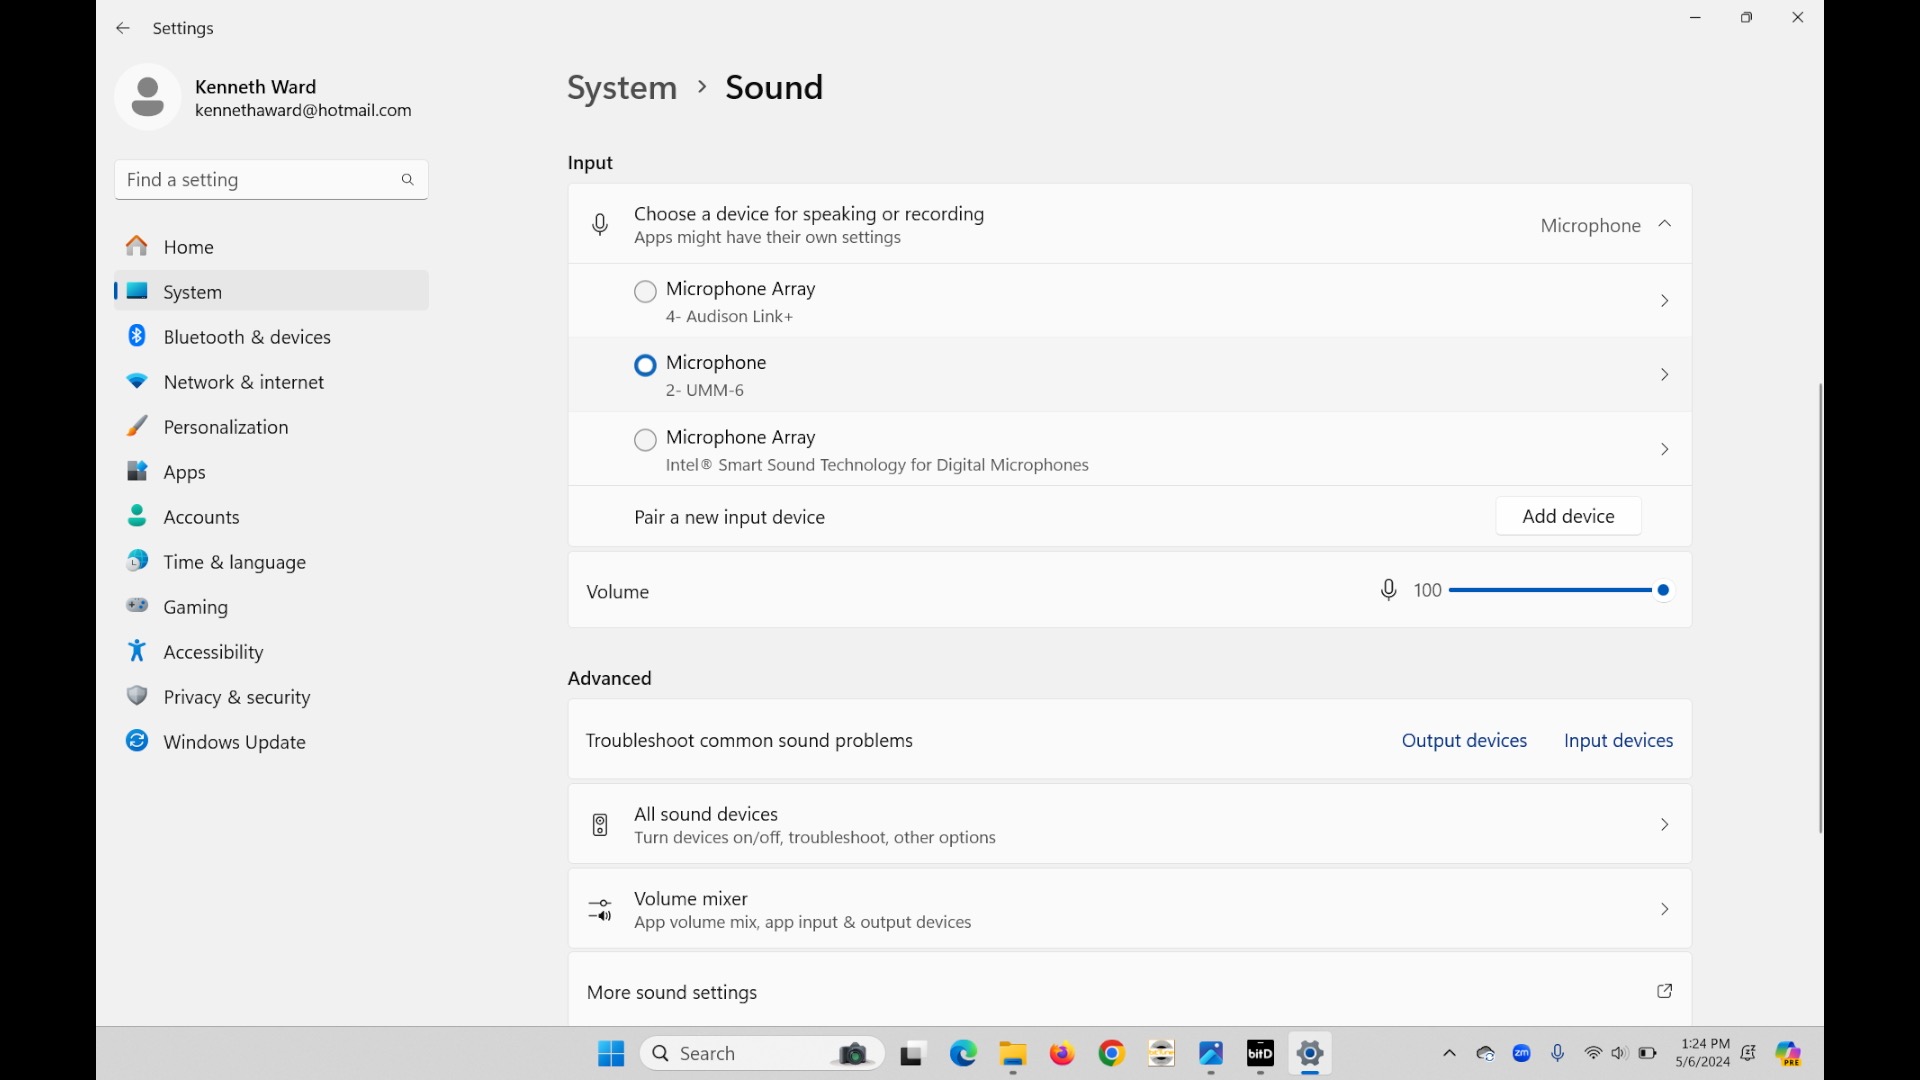Select Intel Smart Sound Microphone Array radio
Viewport: 1920px width, 1080px height.
646,440
